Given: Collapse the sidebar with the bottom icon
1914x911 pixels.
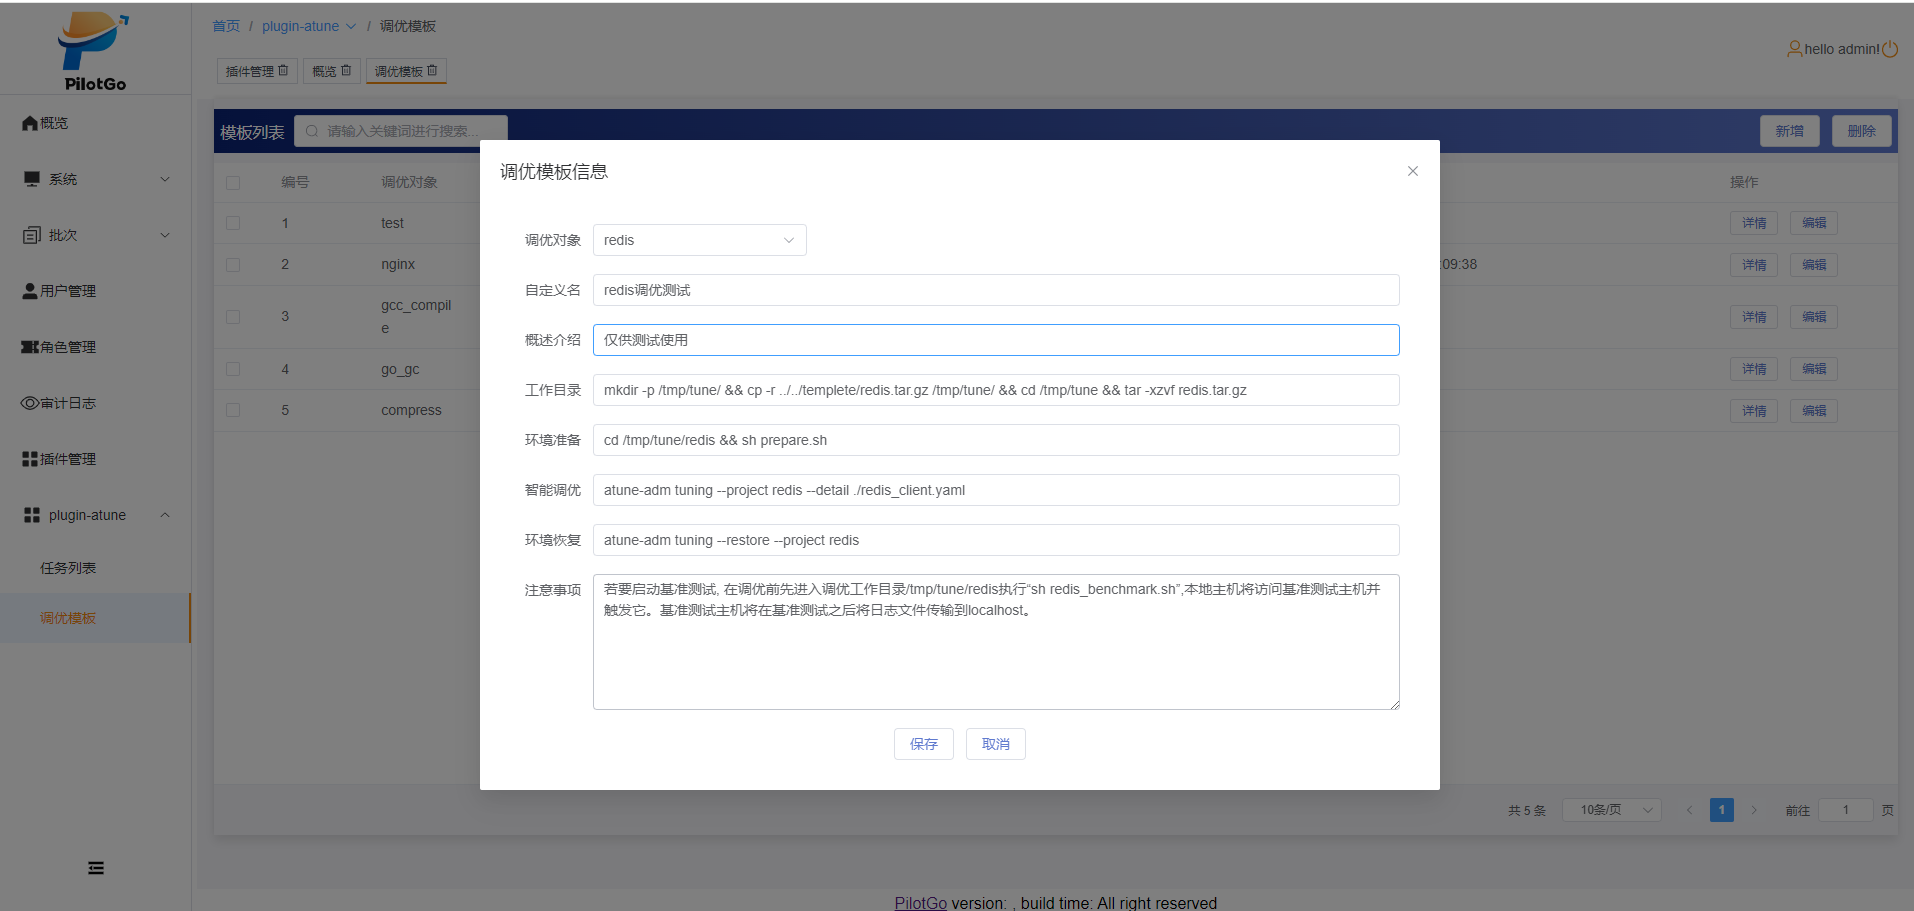Looking at the screenshot, I should tap(95, 867).
